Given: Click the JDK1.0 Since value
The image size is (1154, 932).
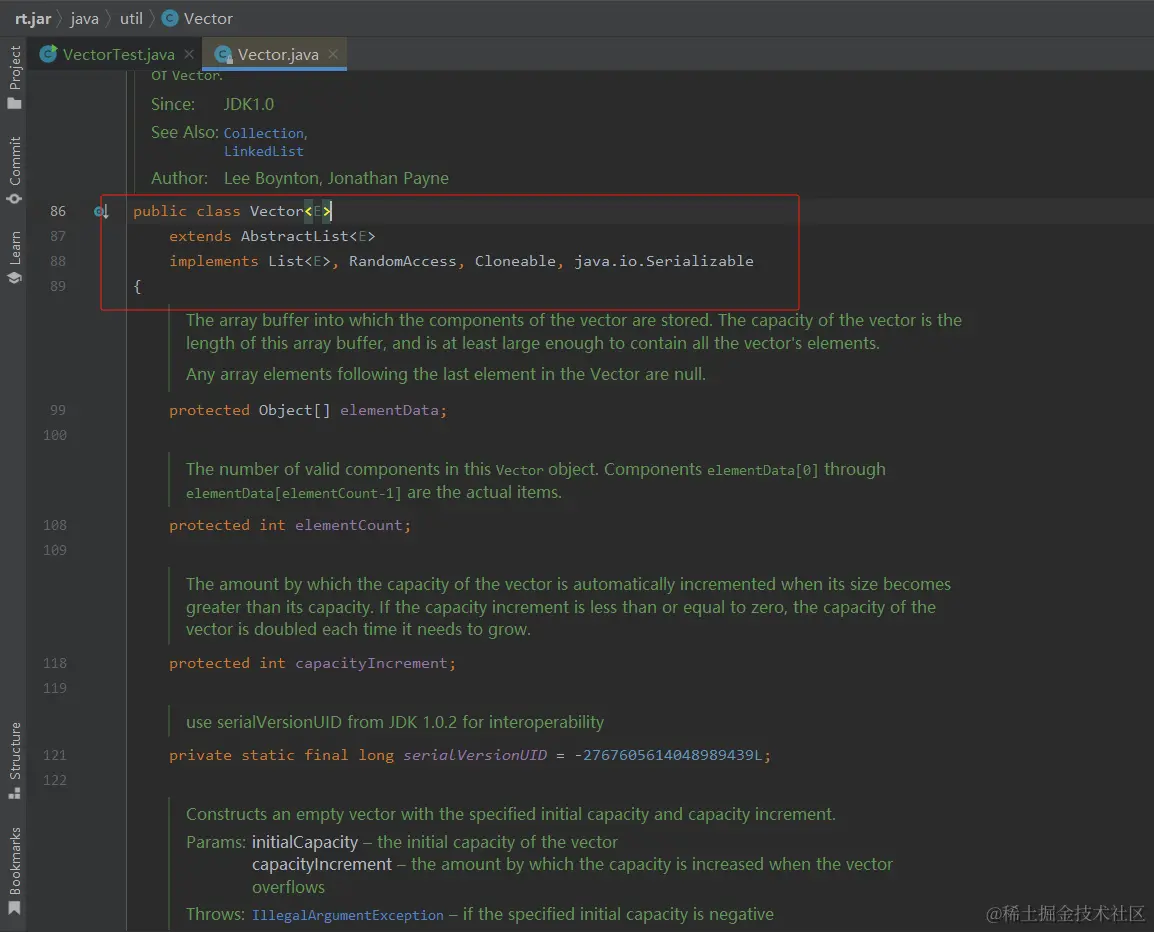Looking at the screenshot, I should 249,105.
